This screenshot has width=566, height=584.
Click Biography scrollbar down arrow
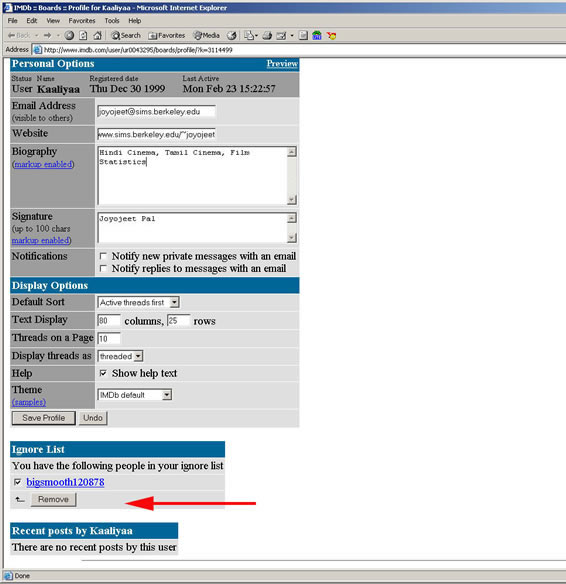tap(292, 199)
